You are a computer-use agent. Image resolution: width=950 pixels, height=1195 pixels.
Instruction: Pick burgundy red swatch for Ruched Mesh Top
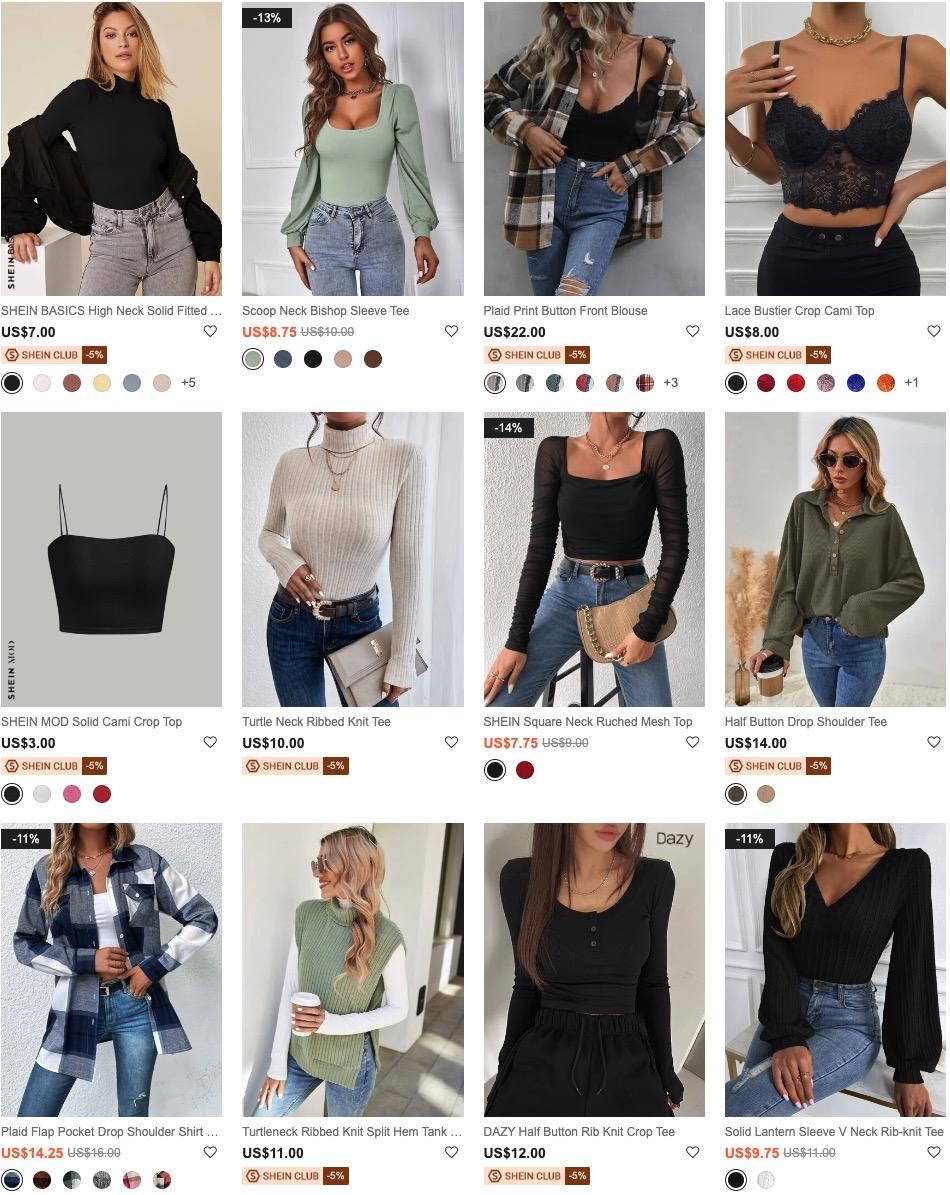(x=525, y=771)
